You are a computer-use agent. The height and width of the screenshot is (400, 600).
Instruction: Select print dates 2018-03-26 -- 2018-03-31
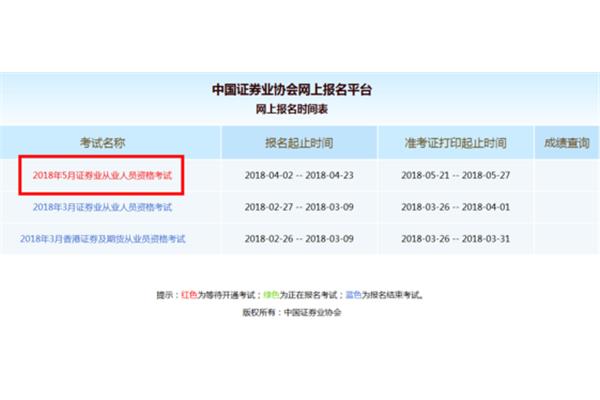pyautogui.click(x=455, y=239)
